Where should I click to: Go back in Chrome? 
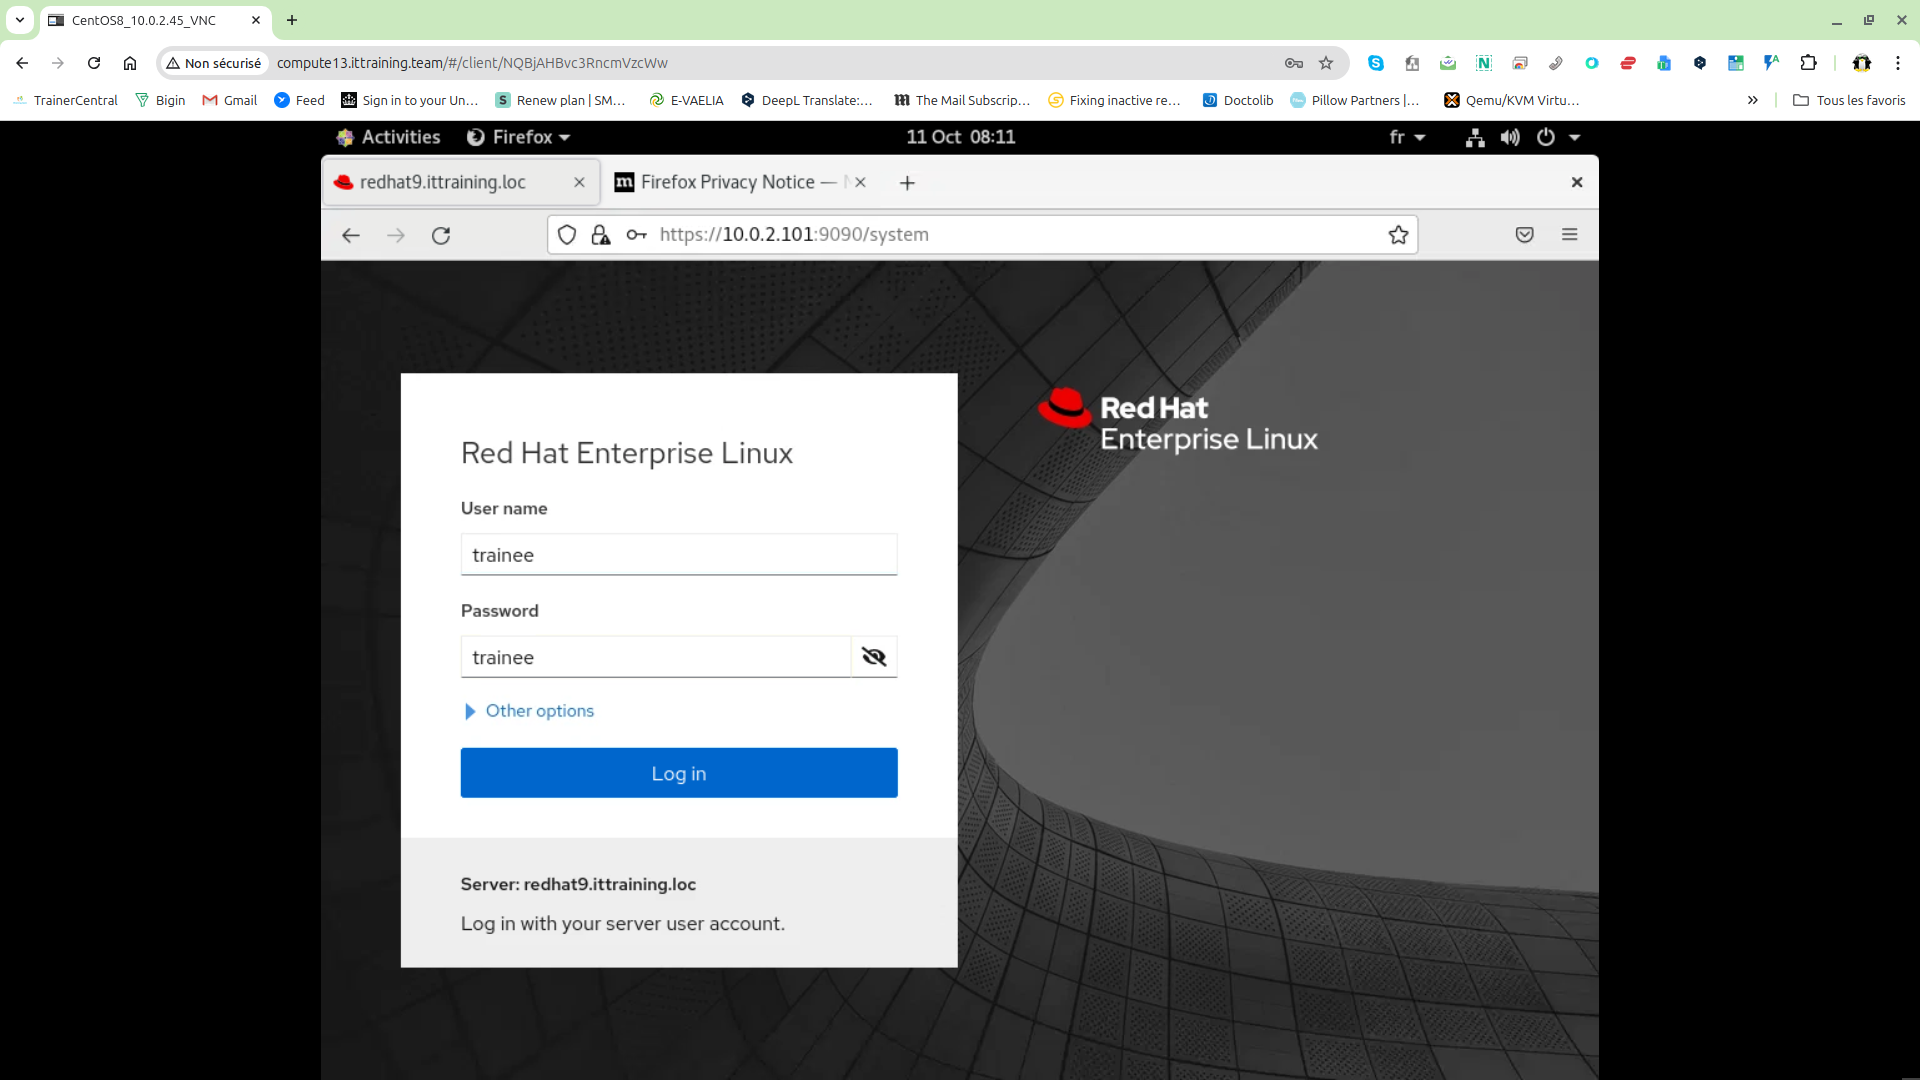22,63
